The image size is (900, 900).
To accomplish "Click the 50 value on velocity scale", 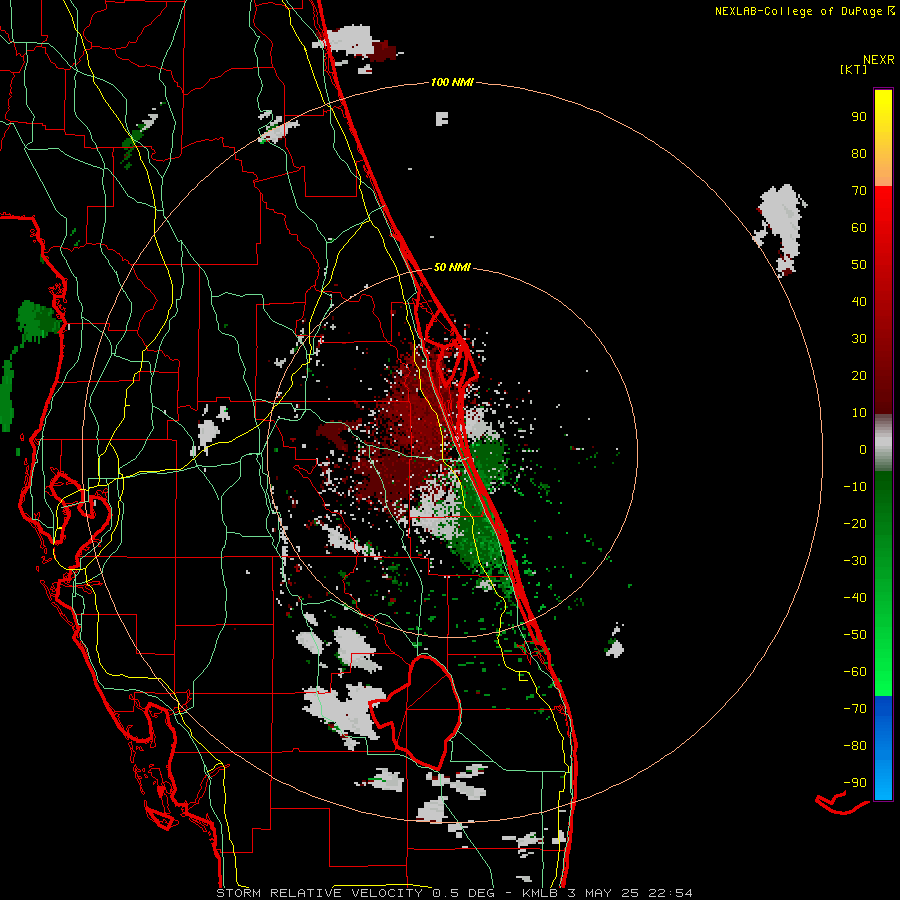I will click(859, 265).
